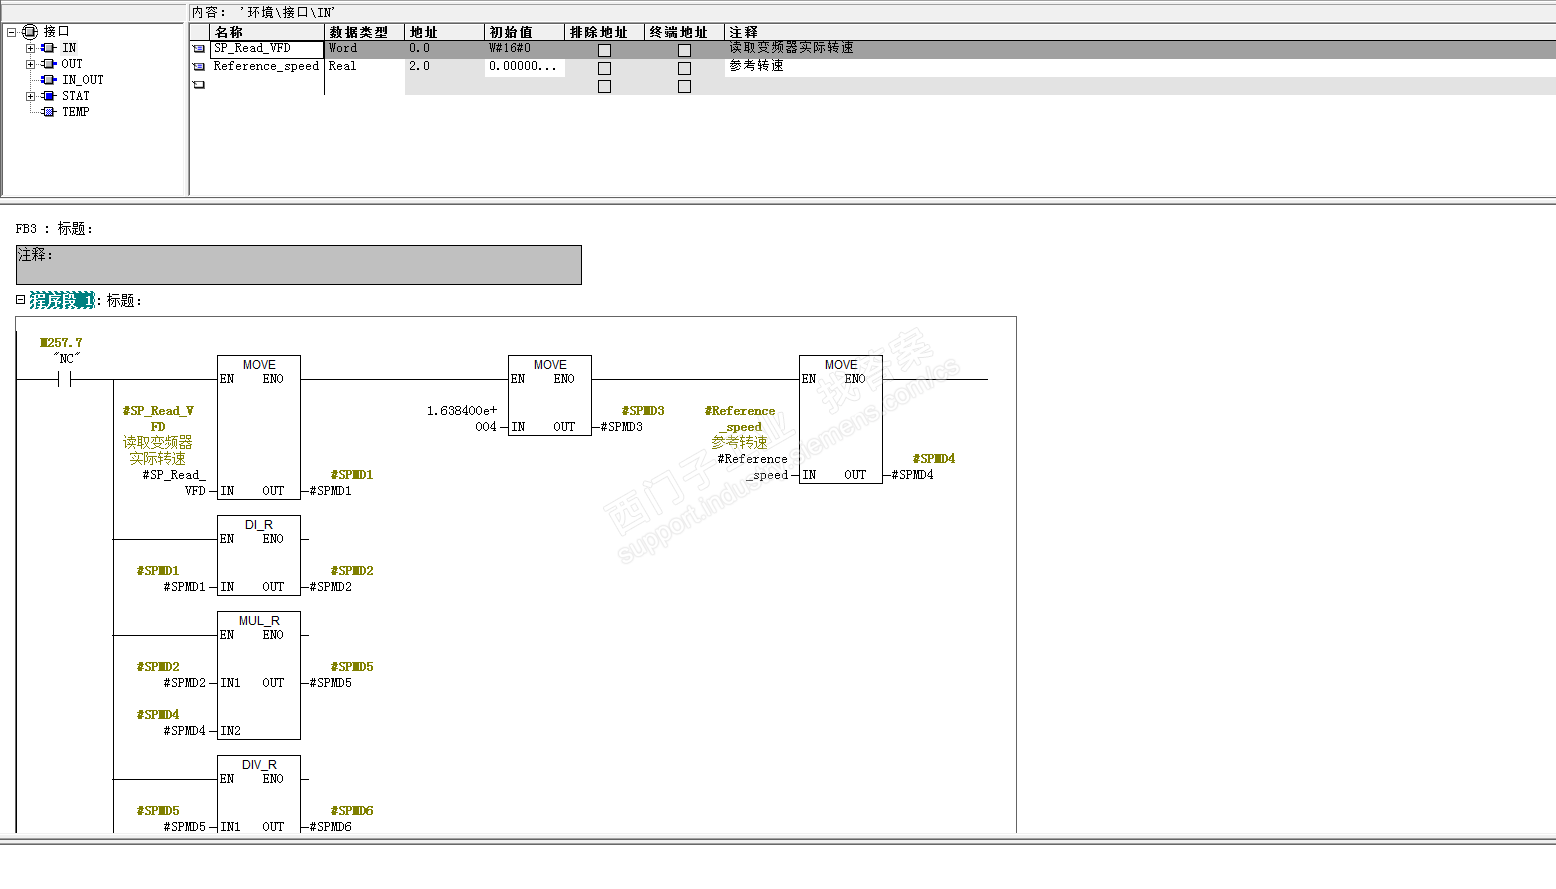Toggle 排除地址 checkbox in the empty row
The width and height of the screenshot is (1556, 889).
click(x=604, y=86)
